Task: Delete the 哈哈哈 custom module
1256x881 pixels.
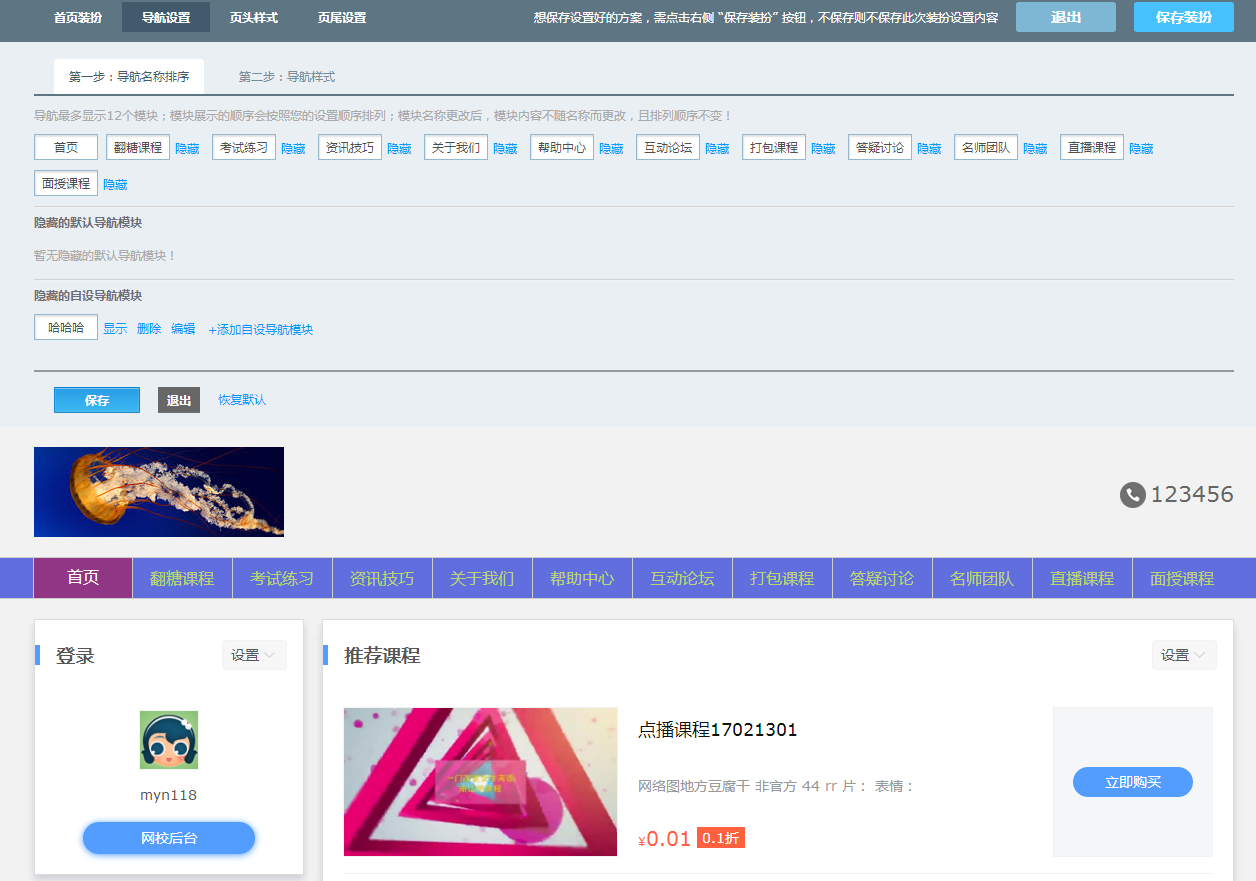Action: [x=149, y=329]
